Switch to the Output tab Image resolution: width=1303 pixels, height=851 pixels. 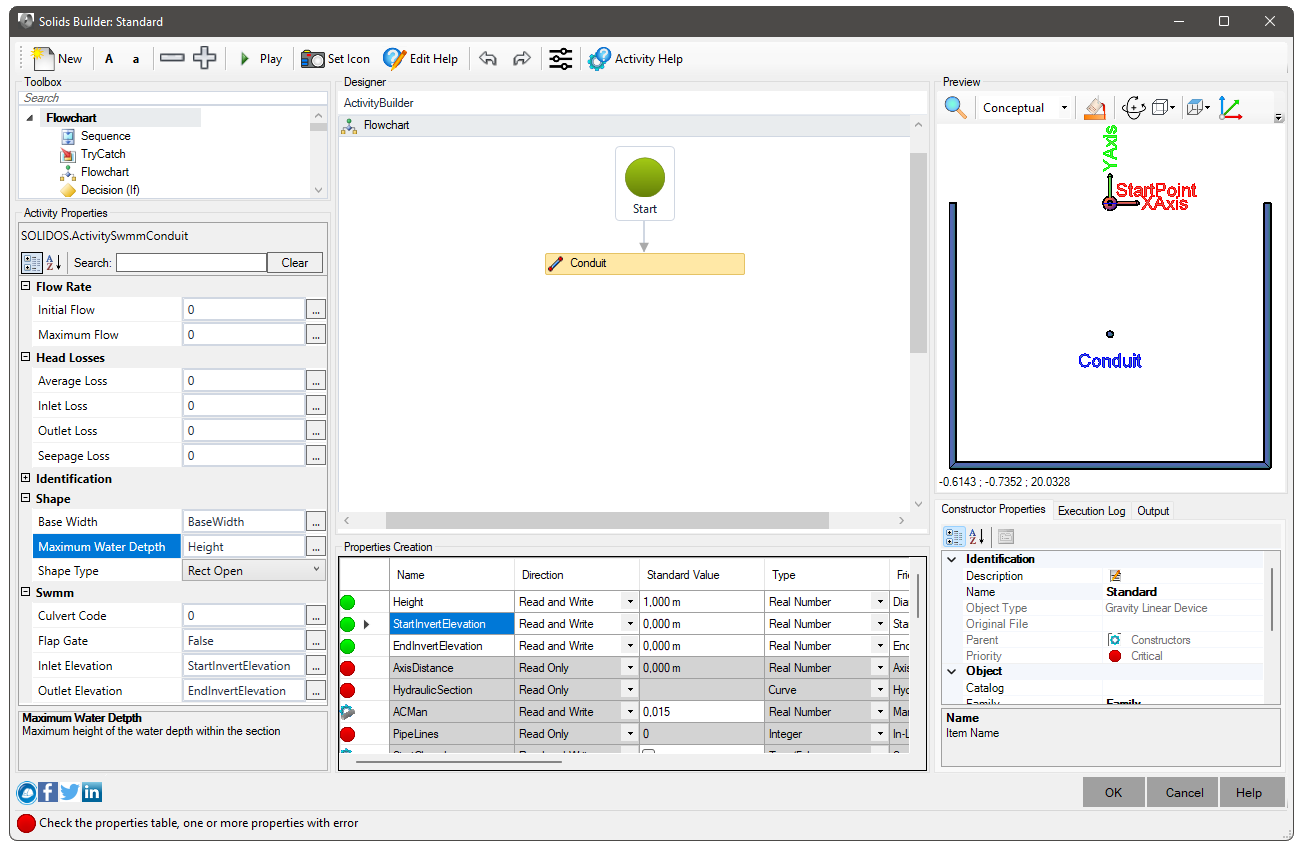1153,511
